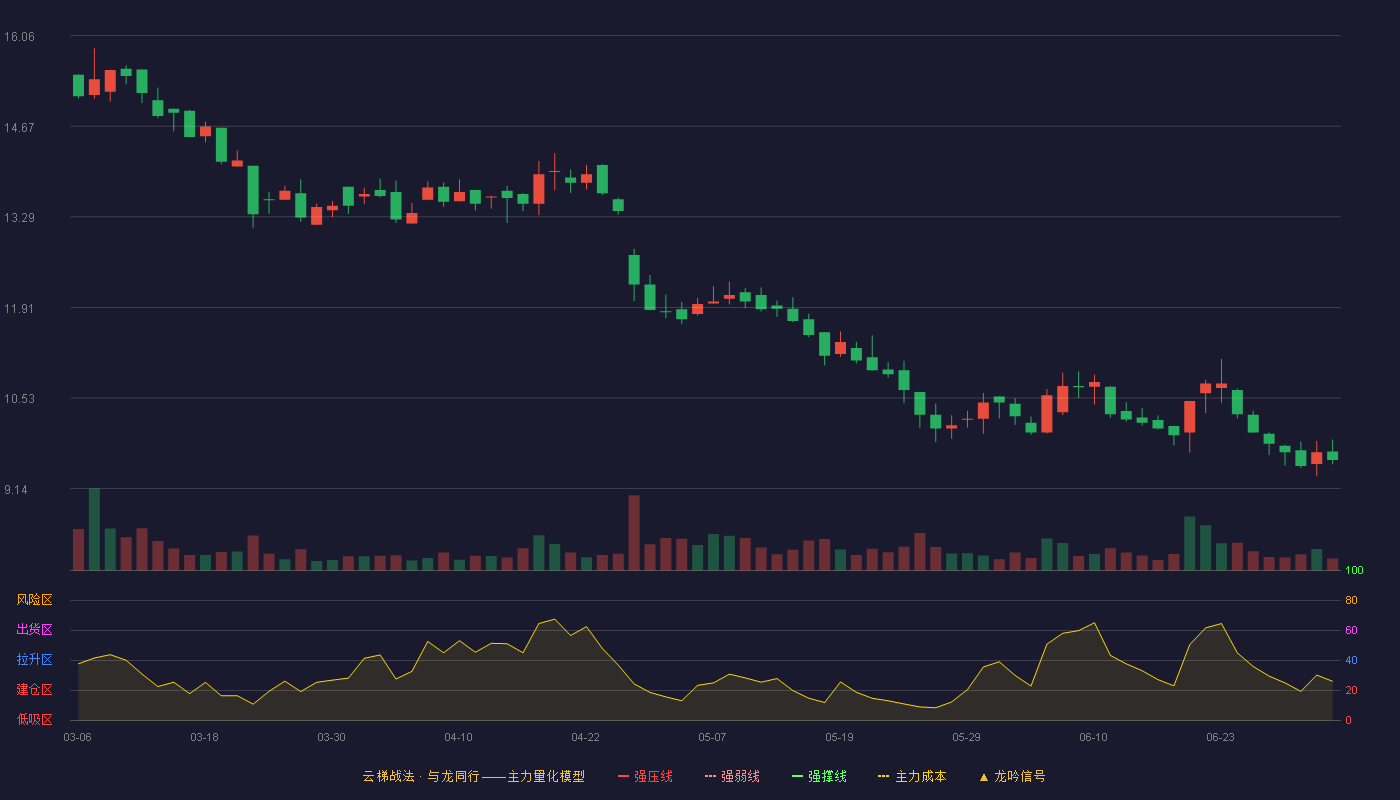Click the orange 80 indicator axis value
Viewport: 1400px width, 800px height.
point(1351,600)
